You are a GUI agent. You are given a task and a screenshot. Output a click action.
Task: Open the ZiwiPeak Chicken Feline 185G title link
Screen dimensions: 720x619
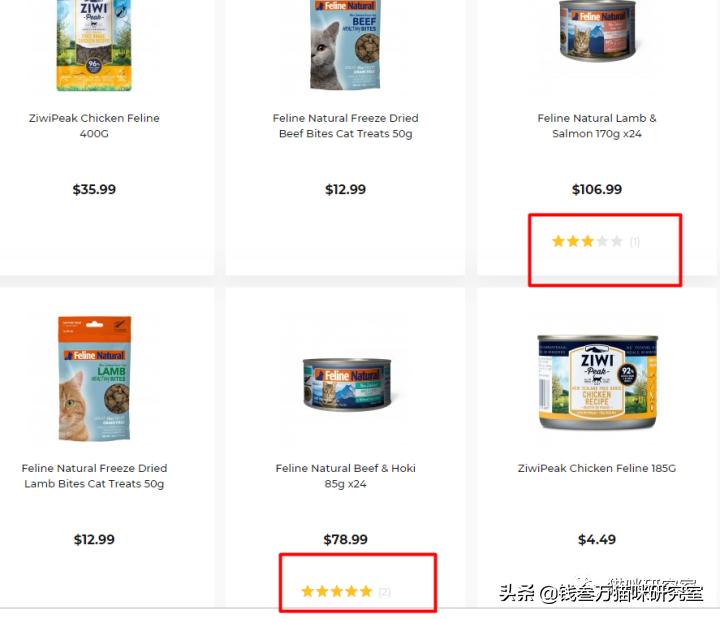597,468
